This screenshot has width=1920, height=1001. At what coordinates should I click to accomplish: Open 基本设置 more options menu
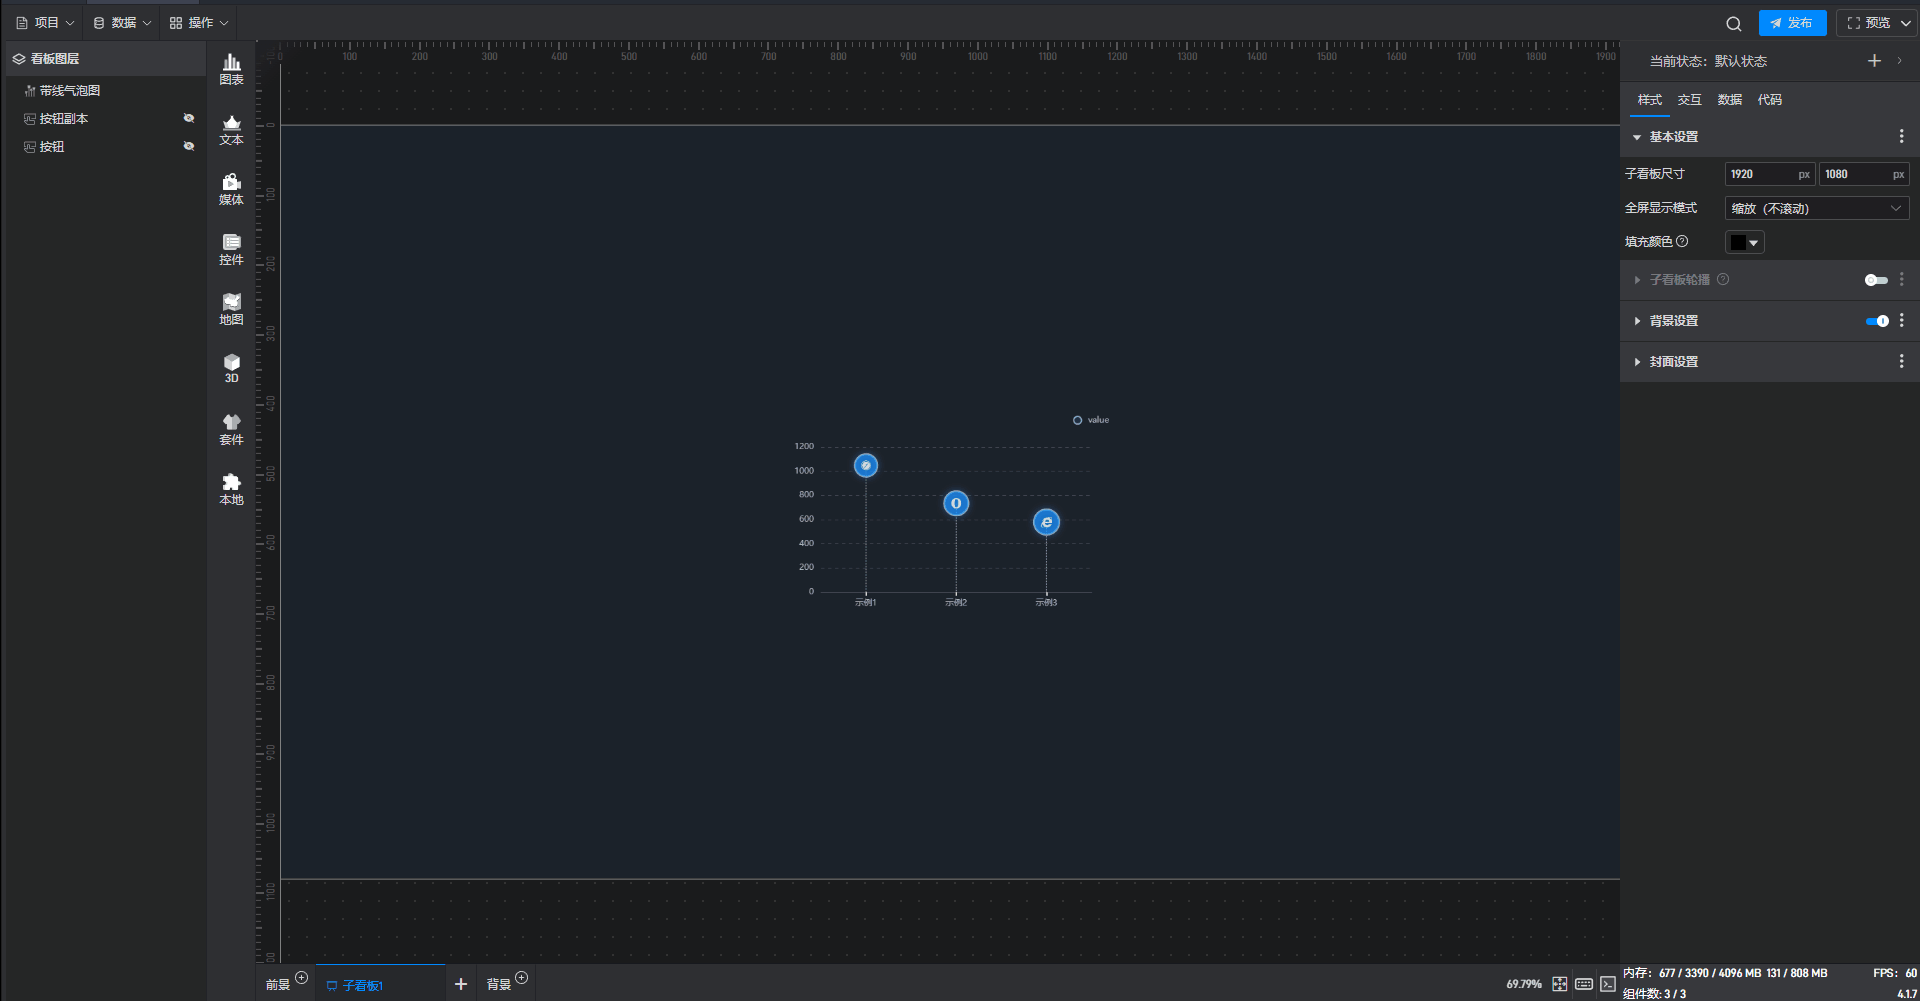pyautogui.click(x=1902, y=137)
